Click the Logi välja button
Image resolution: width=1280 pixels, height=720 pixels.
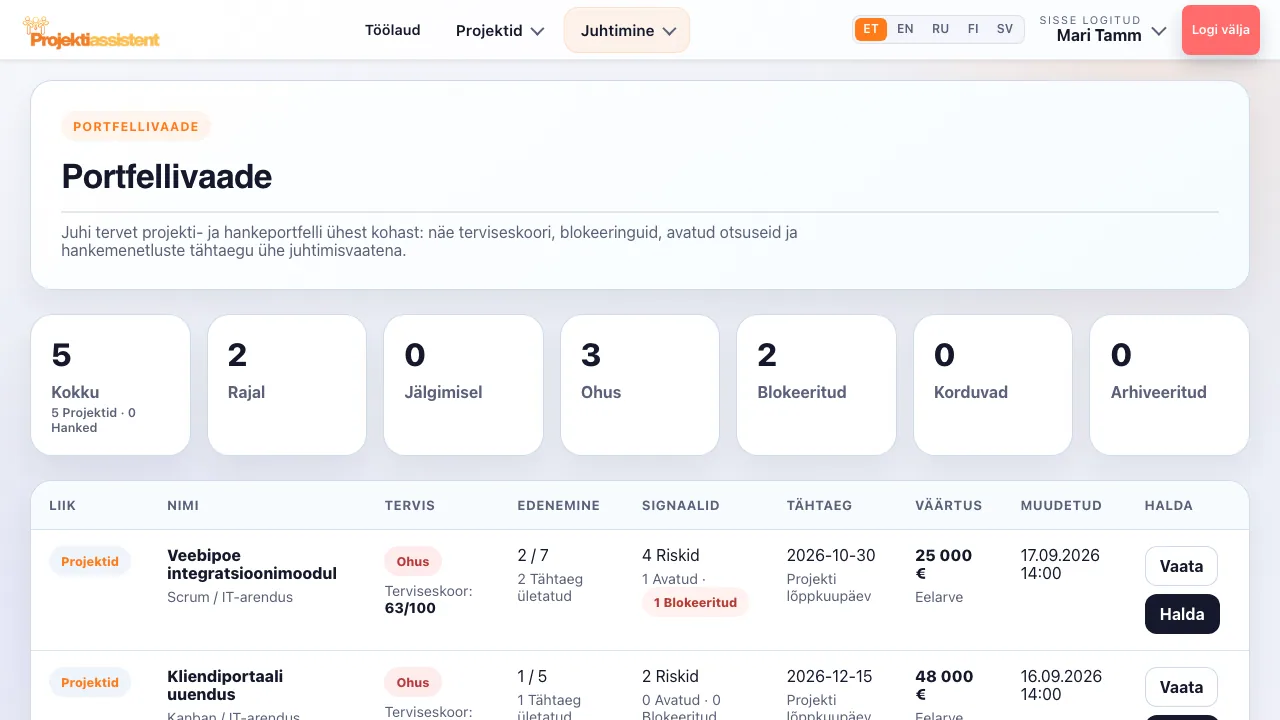point(1221,30)
